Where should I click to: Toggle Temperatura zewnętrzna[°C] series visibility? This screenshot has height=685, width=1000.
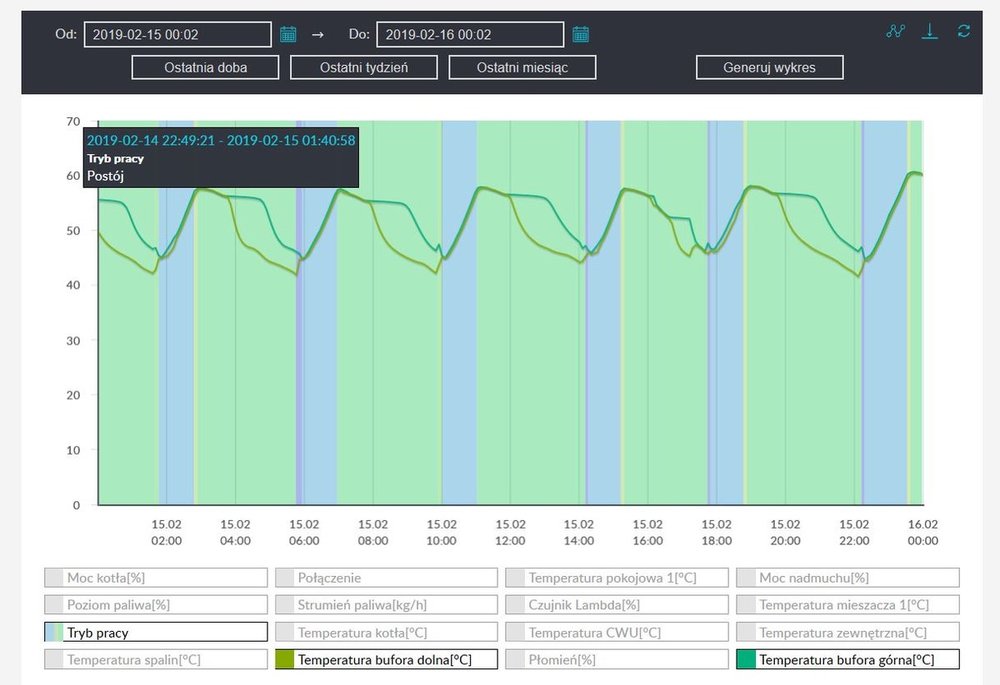[848, 632]
